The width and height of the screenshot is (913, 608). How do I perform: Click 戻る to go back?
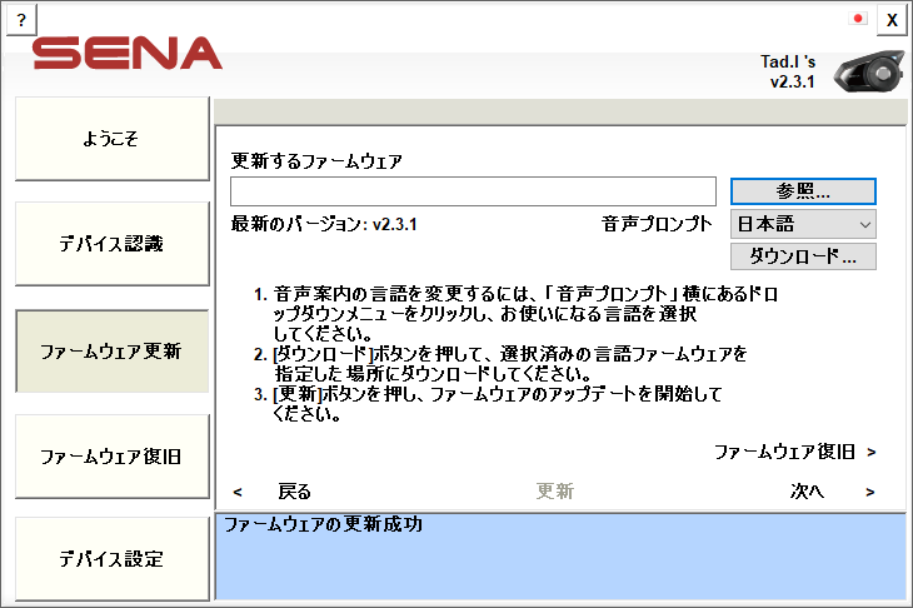tap(294, 492)
